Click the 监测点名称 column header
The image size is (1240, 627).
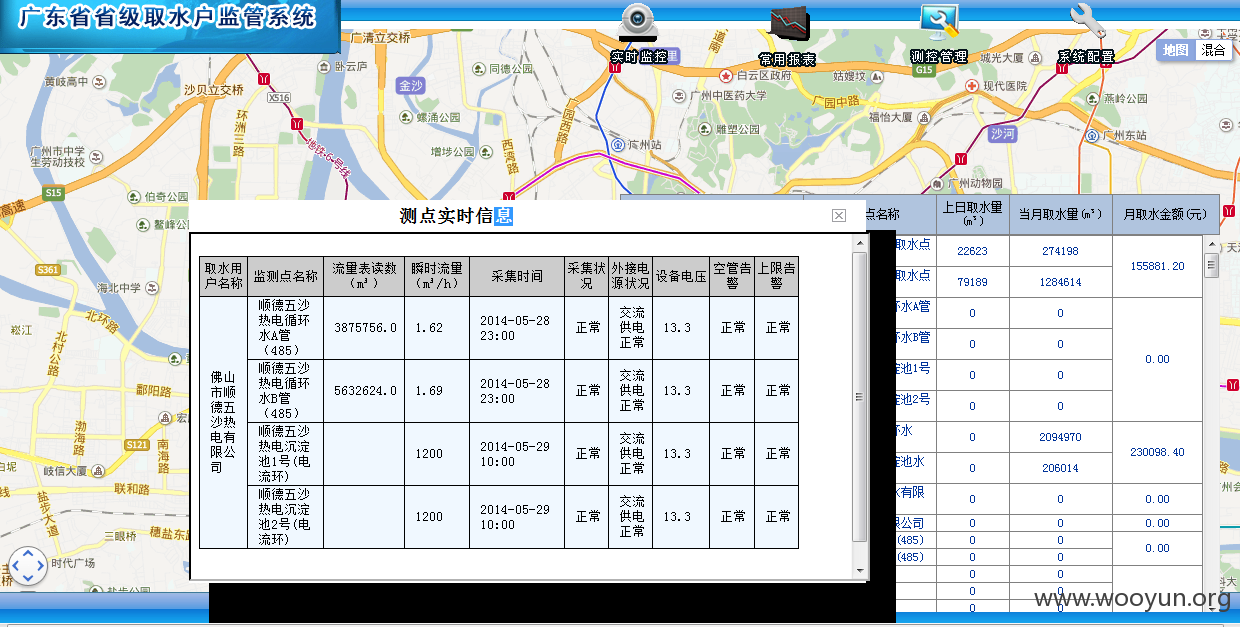tap(286, 276)
